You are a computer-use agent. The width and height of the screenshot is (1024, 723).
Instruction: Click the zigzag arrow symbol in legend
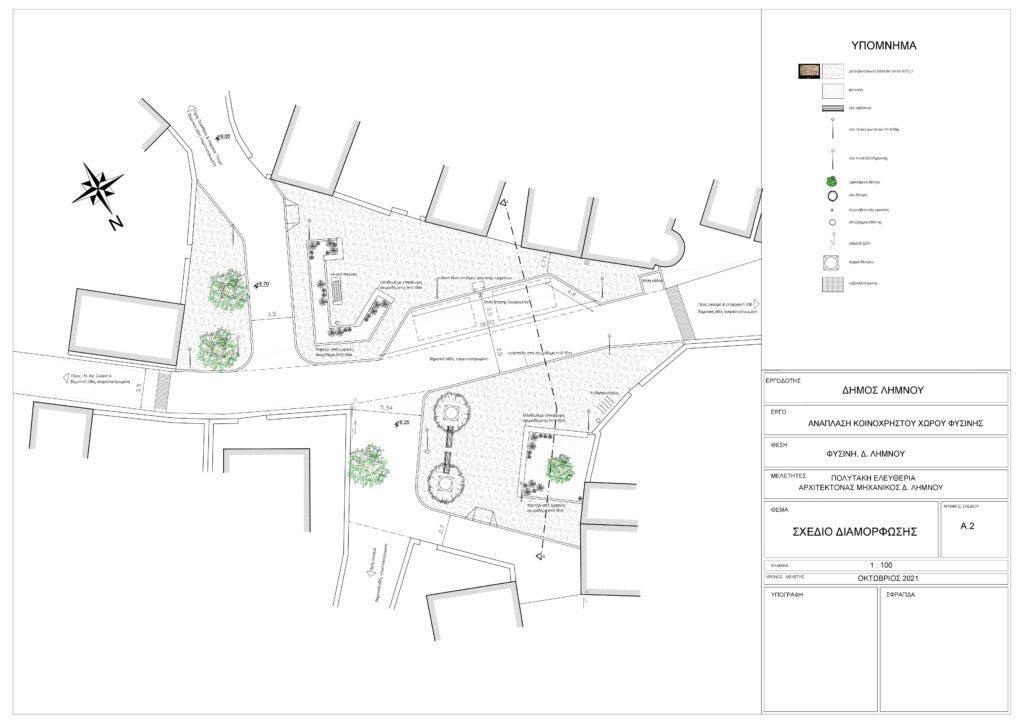(x=831, y=241)
